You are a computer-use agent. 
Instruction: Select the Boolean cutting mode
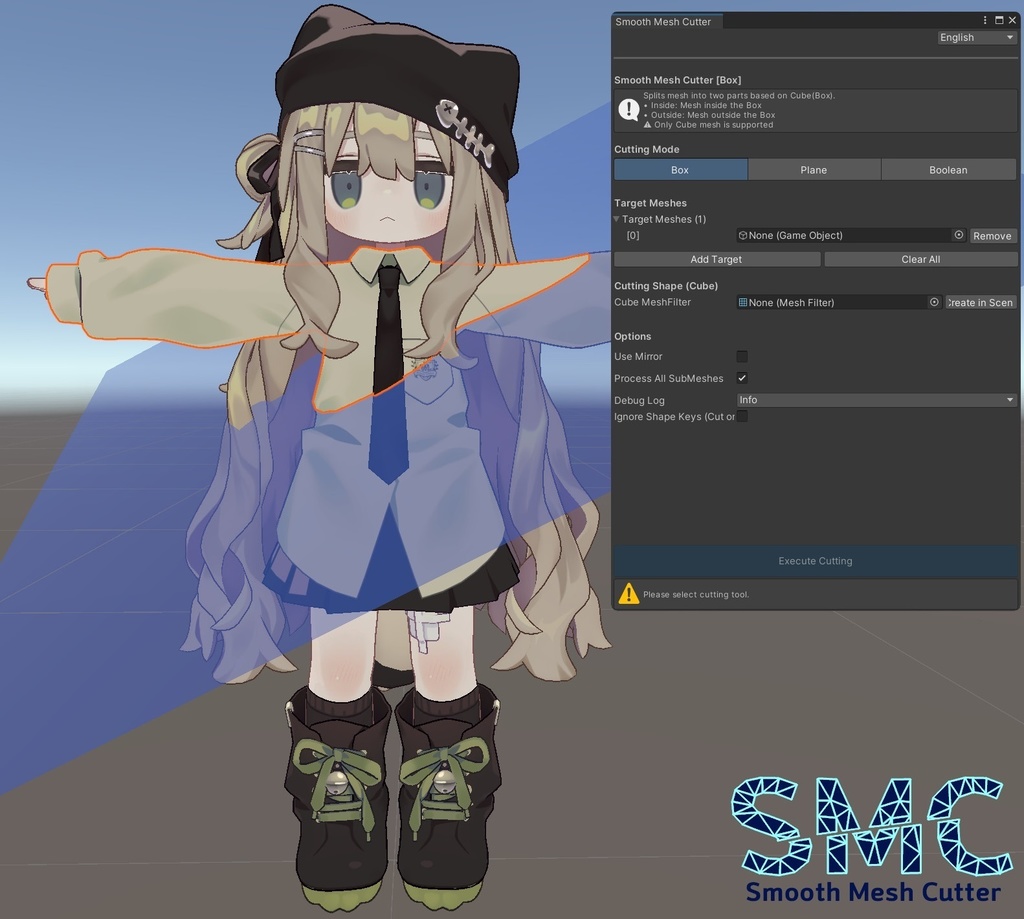[948, 169]
